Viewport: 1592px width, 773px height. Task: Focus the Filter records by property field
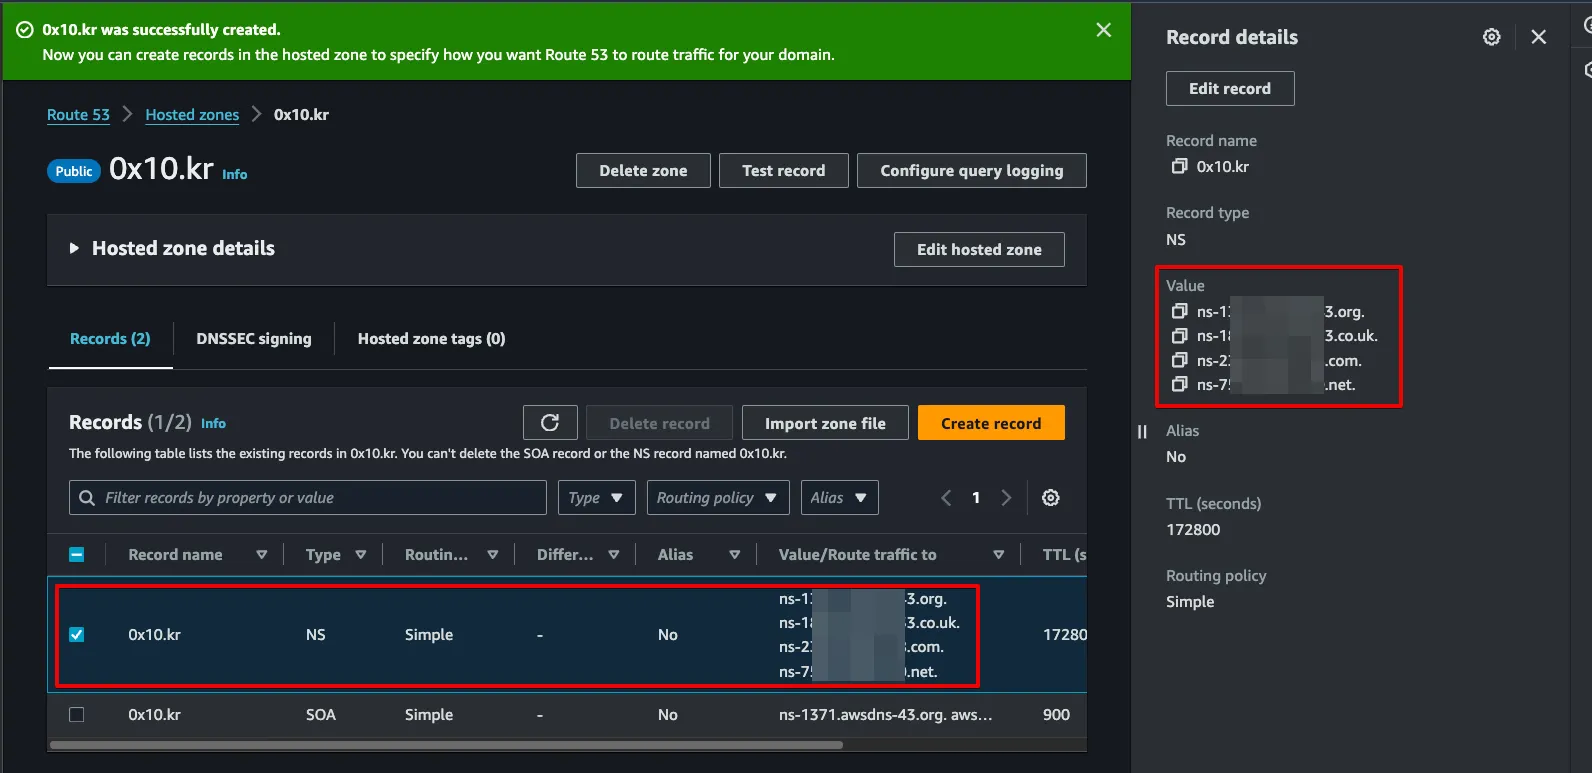308,498
